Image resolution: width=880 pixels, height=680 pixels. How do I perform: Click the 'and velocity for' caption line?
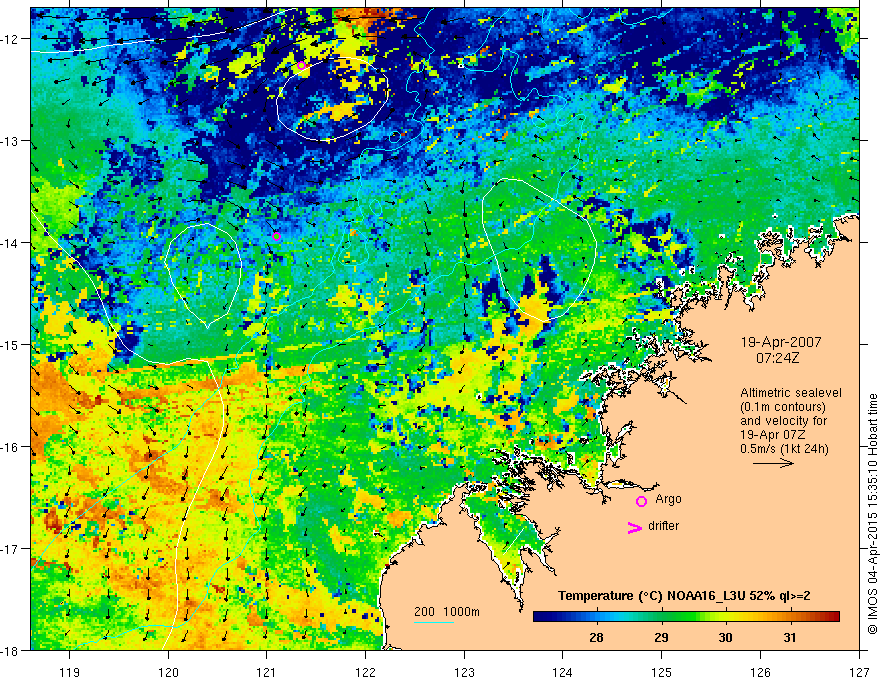click(783, 421)
